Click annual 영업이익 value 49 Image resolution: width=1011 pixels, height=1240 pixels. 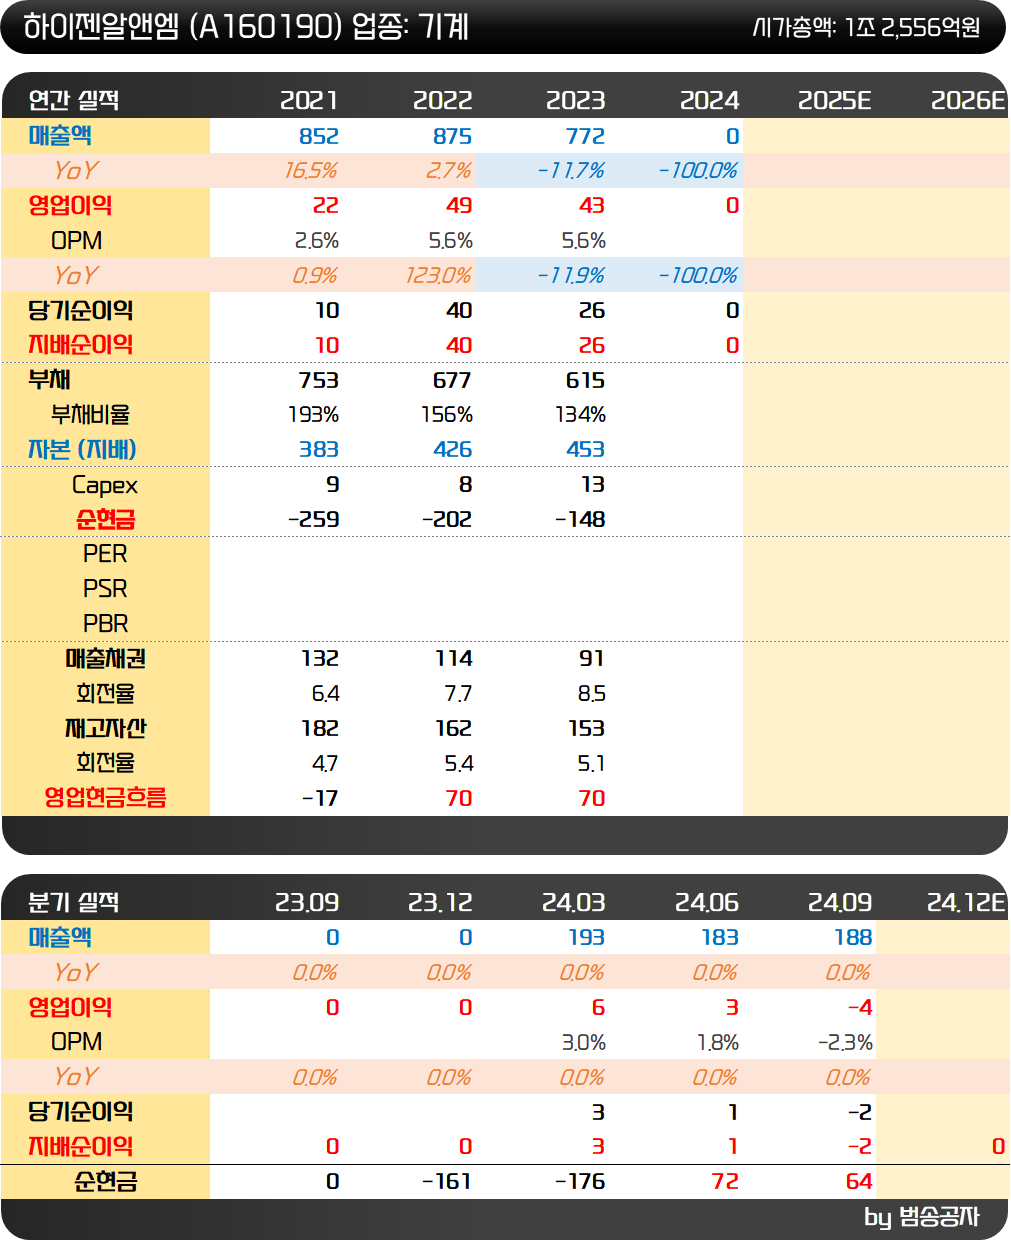pos(459,206)
